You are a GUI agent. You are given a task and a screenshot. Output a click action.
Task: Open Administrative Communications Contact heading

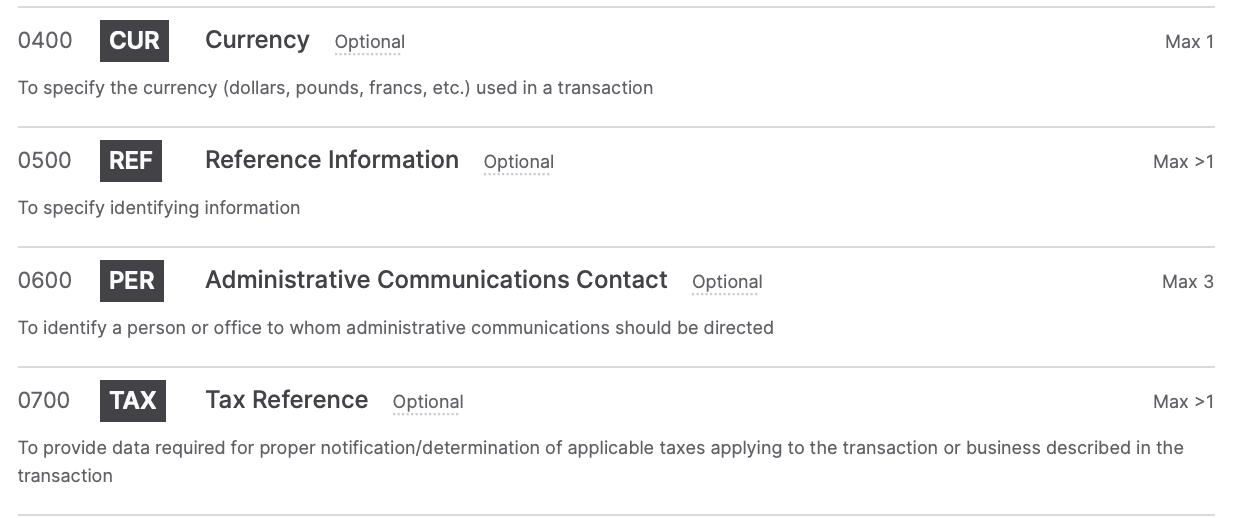[x=436, y=280]
